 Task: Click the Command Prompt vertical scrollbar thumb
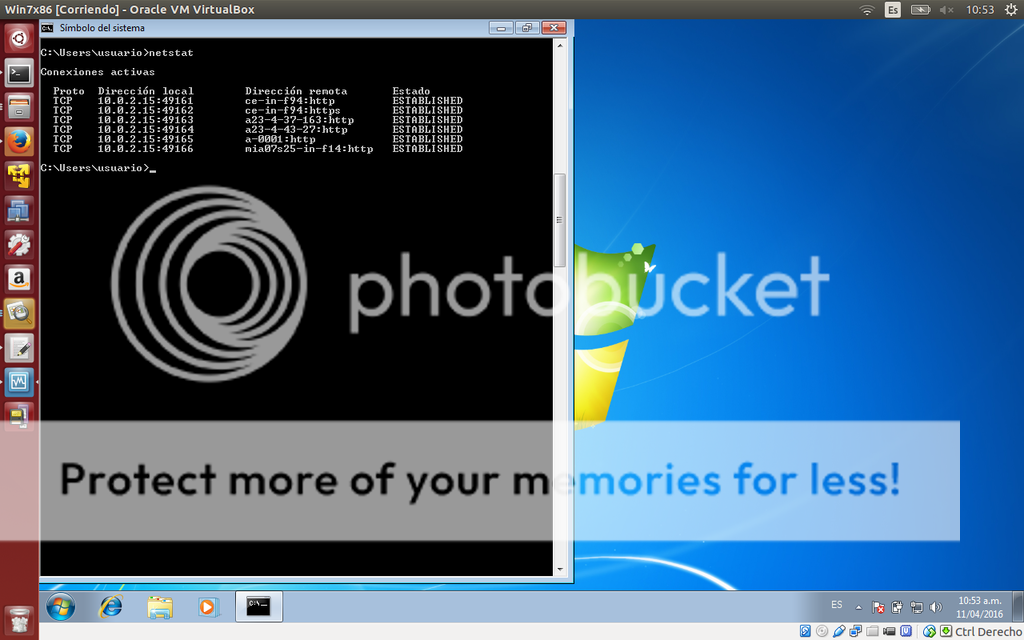(x=560, y=220)
